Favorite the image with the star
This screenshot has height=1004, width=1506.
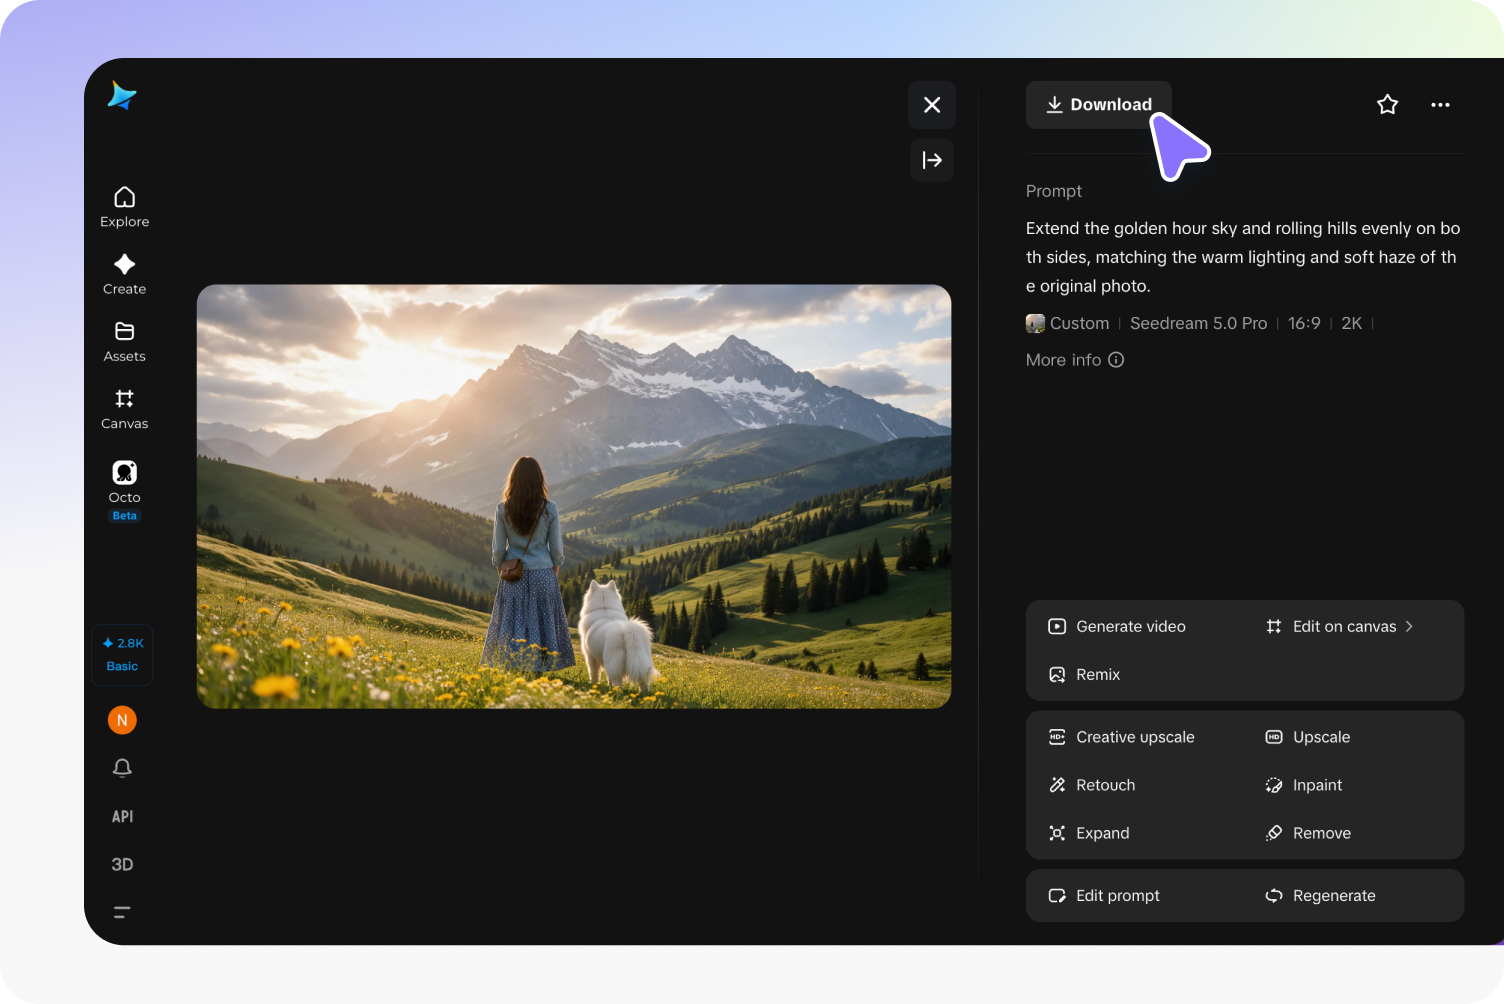(x=1387, y=105)
